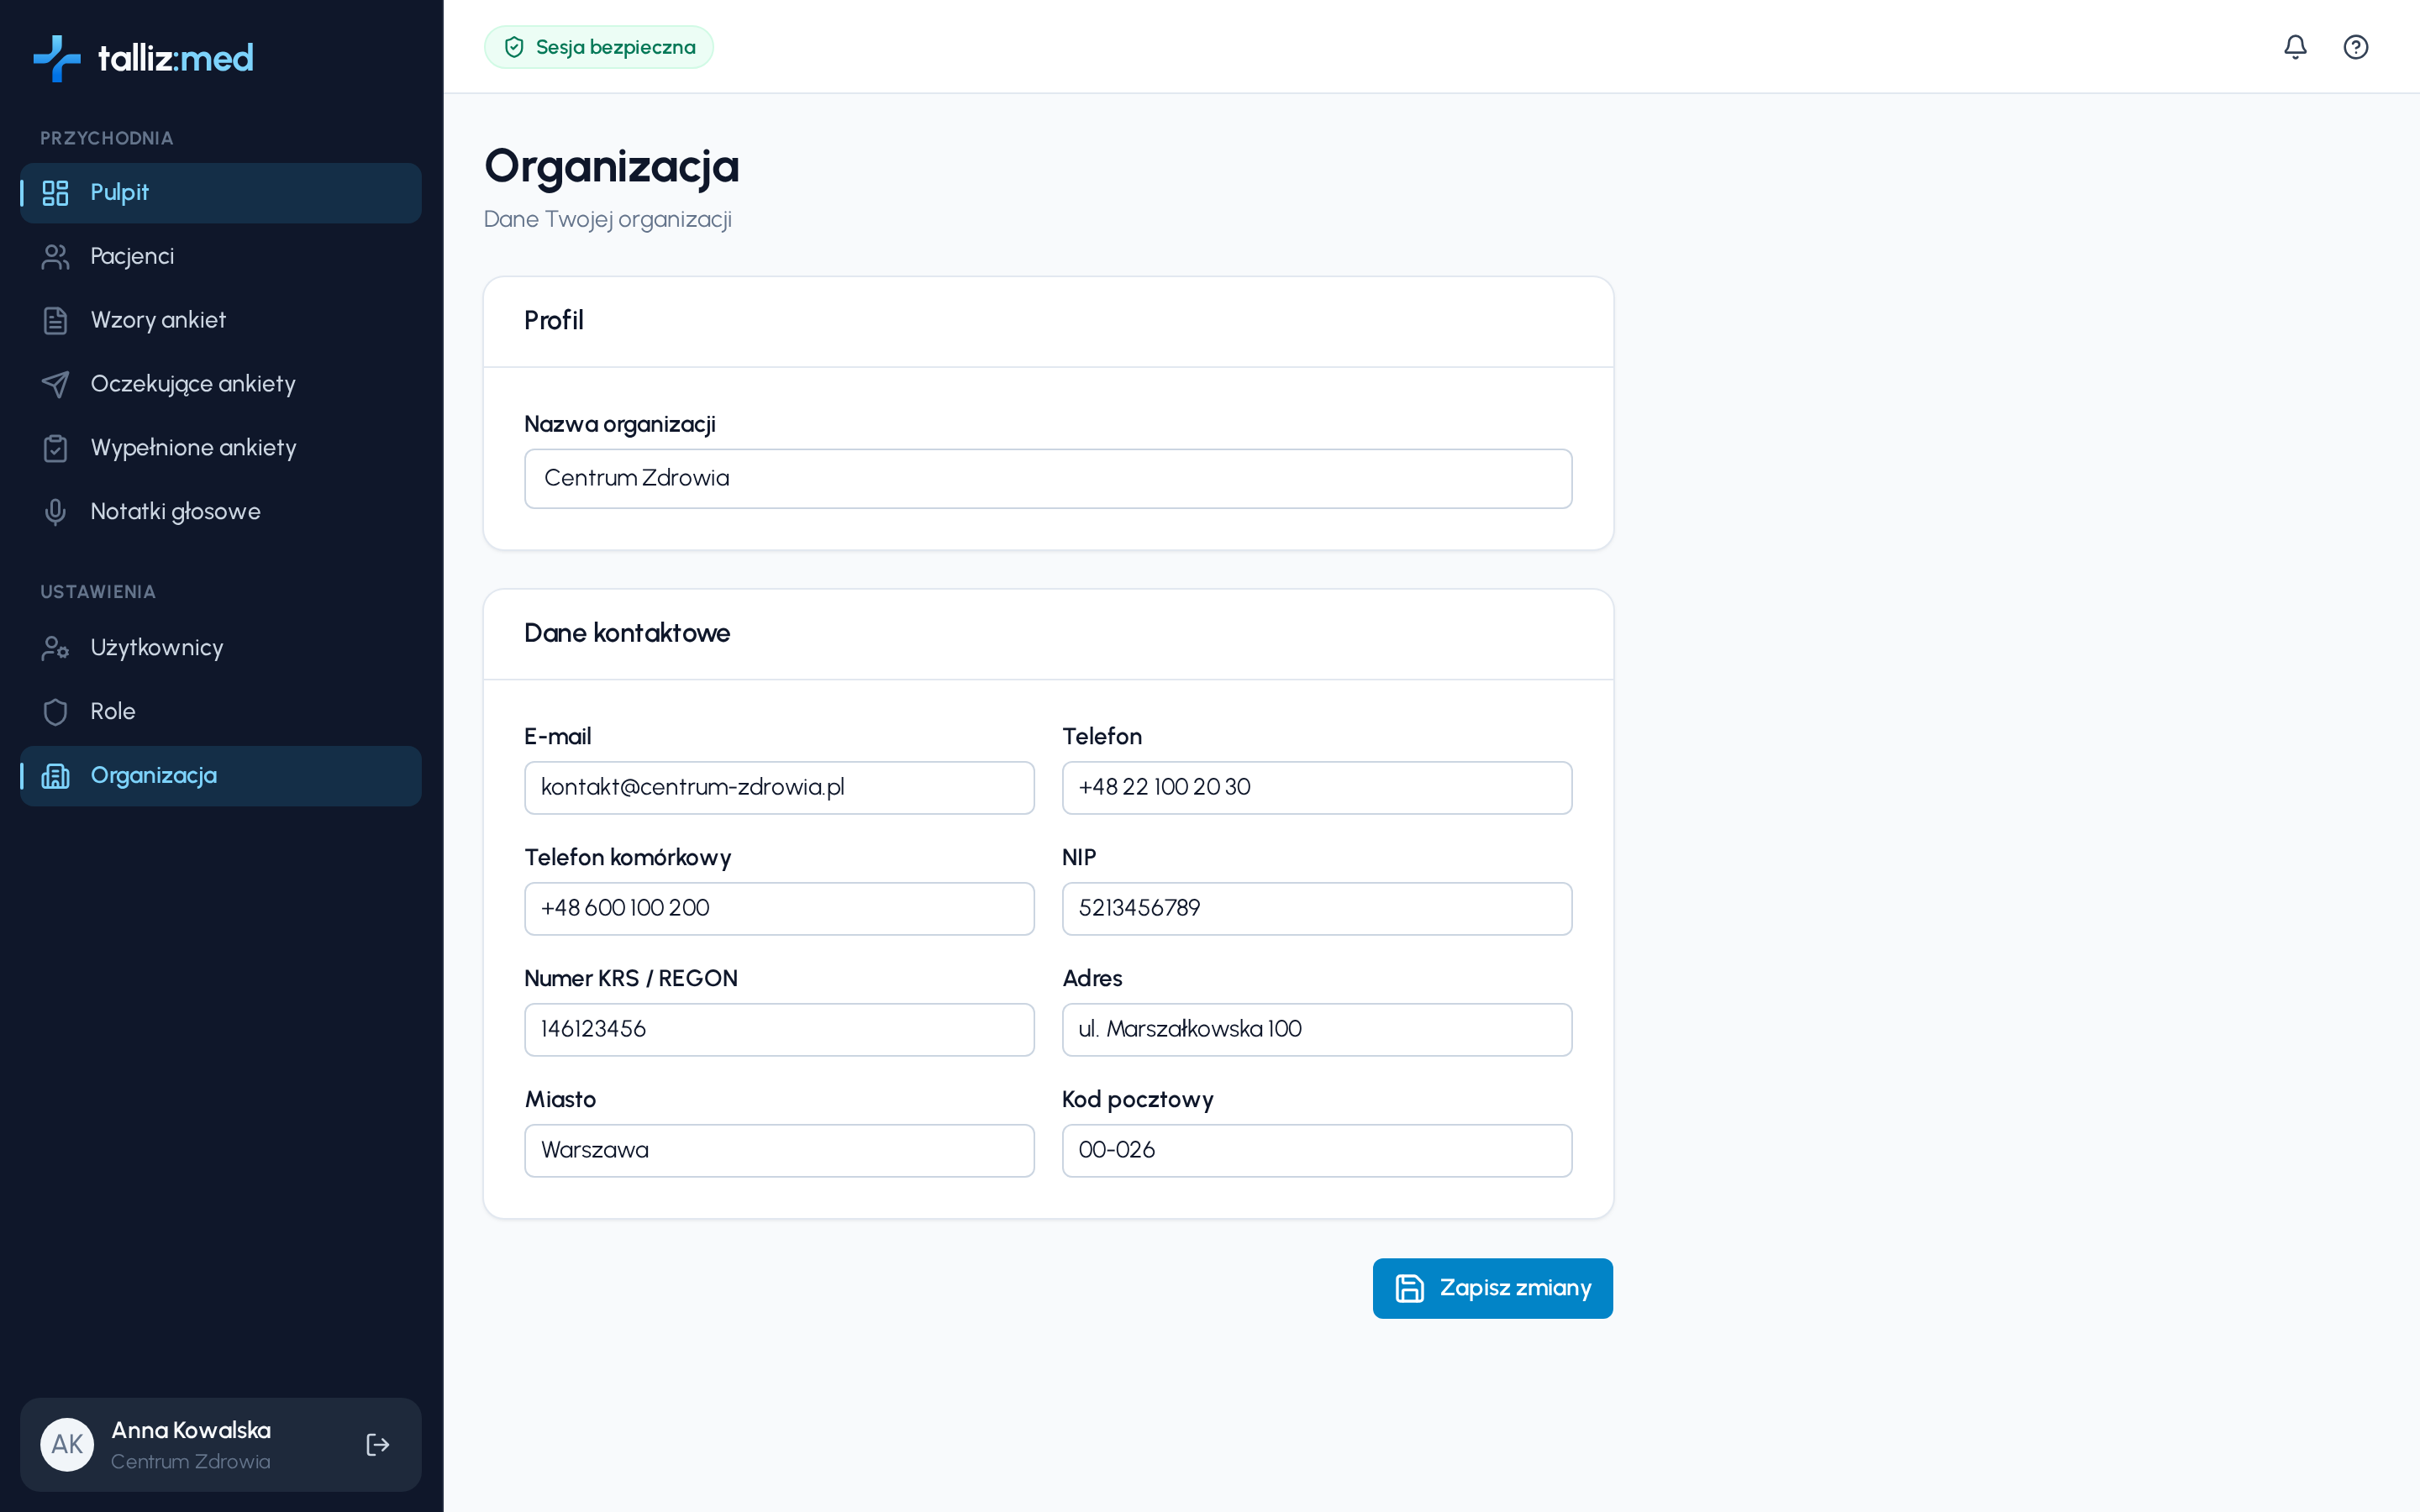Image resolution: width=2420 pixels, height=1512 pixels.
Task: Click the Pacjenci people icon
Action: (55, 257)
